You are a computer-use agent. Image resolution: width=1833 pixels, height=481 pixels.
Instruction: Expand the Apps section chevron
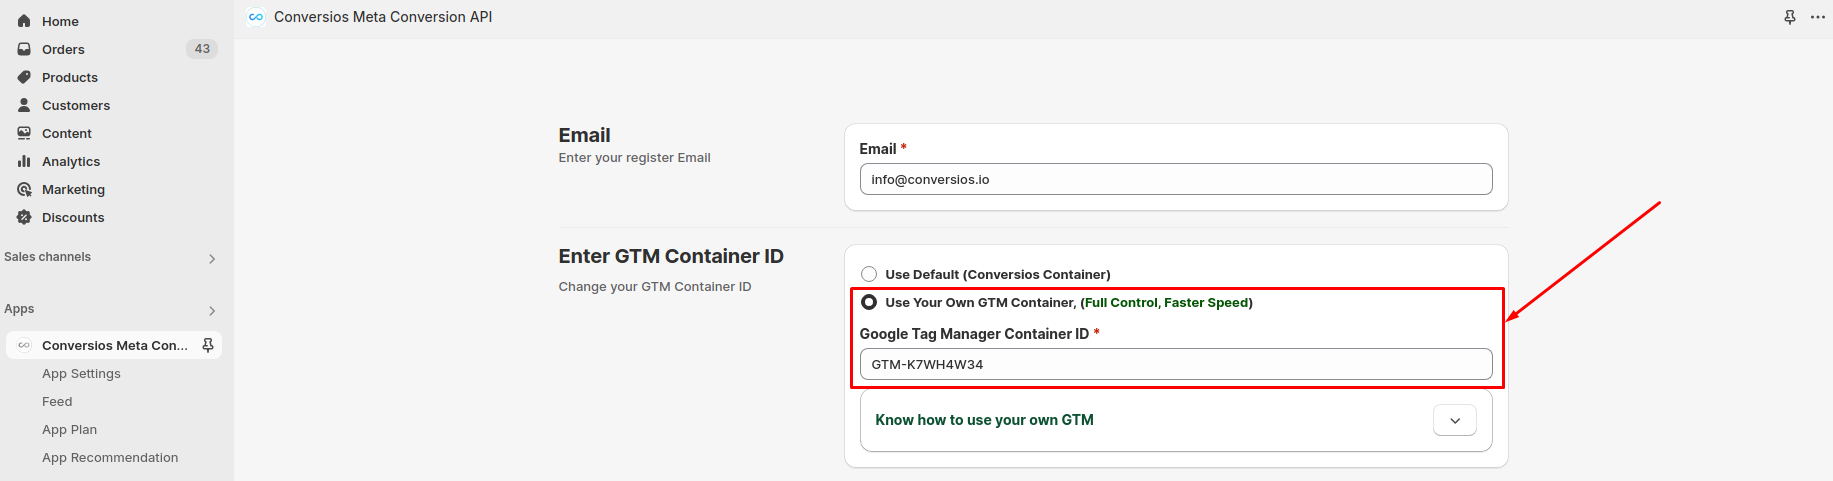[x=212, y=311]
